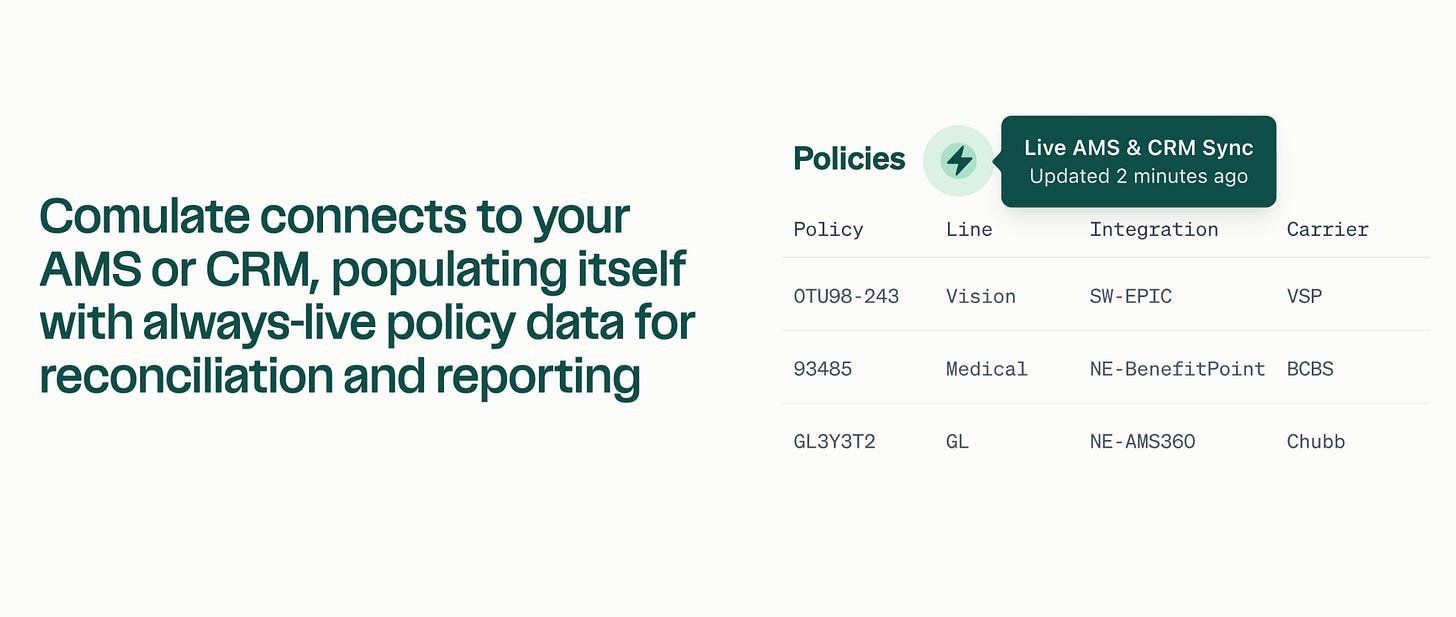Click the Carrier column header

(x=1328, y=229)
